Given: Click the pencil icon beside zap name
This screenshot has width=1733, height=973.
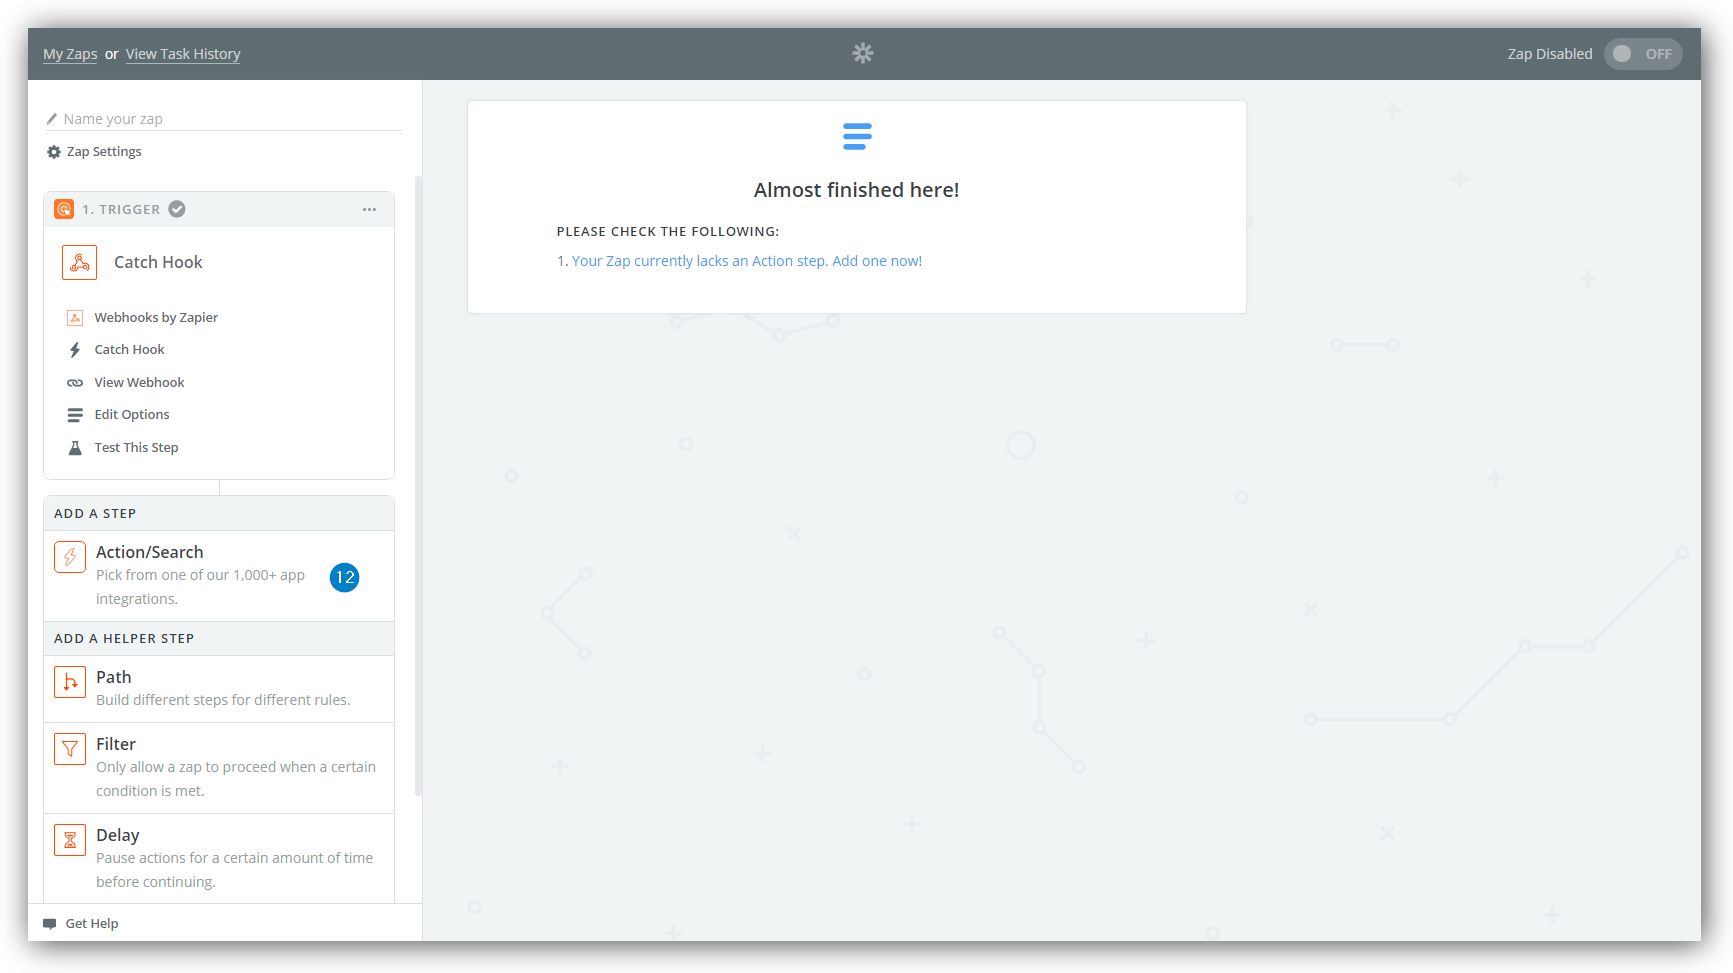Looking at the screenshot, I should point(52,119).
